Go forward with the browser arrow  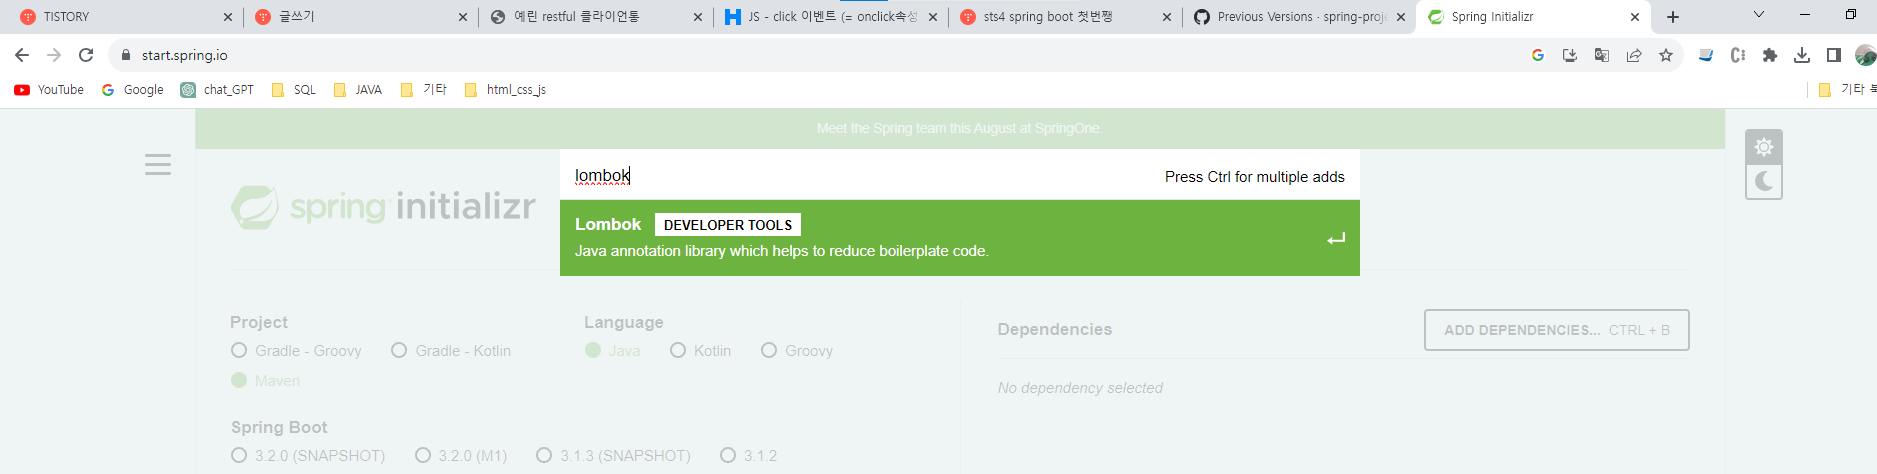[54, 55]
